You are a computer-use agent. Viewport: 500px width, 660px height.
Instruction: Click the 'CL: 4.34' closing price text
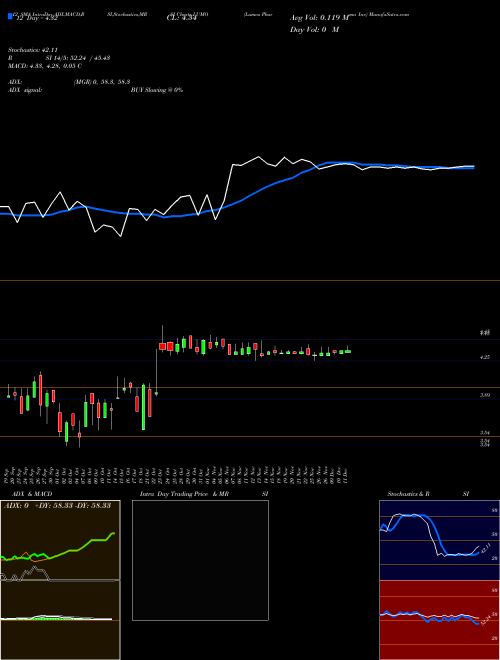click(182, 18)
